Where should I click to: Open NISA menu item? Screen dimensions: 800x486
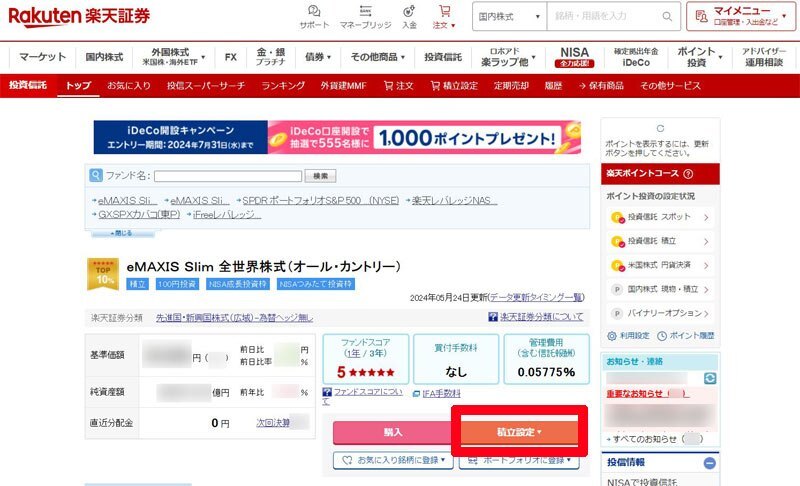[574, 57]
